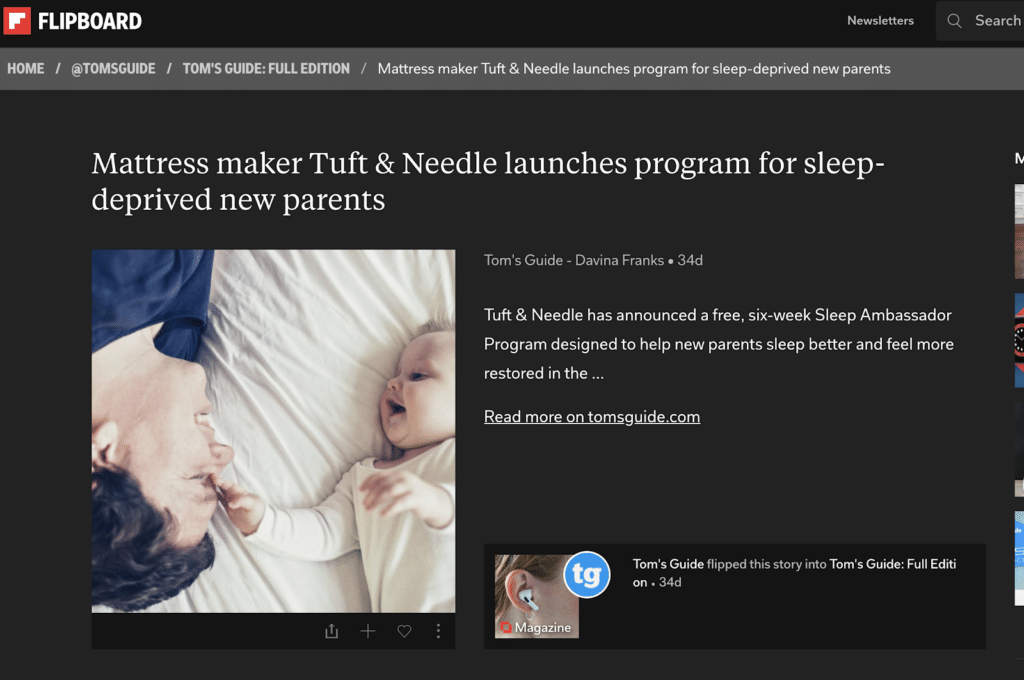Click Read more on tomsguide.com
The width and height of the screenshot is (1024, 680).
click(x=592, y=417)
